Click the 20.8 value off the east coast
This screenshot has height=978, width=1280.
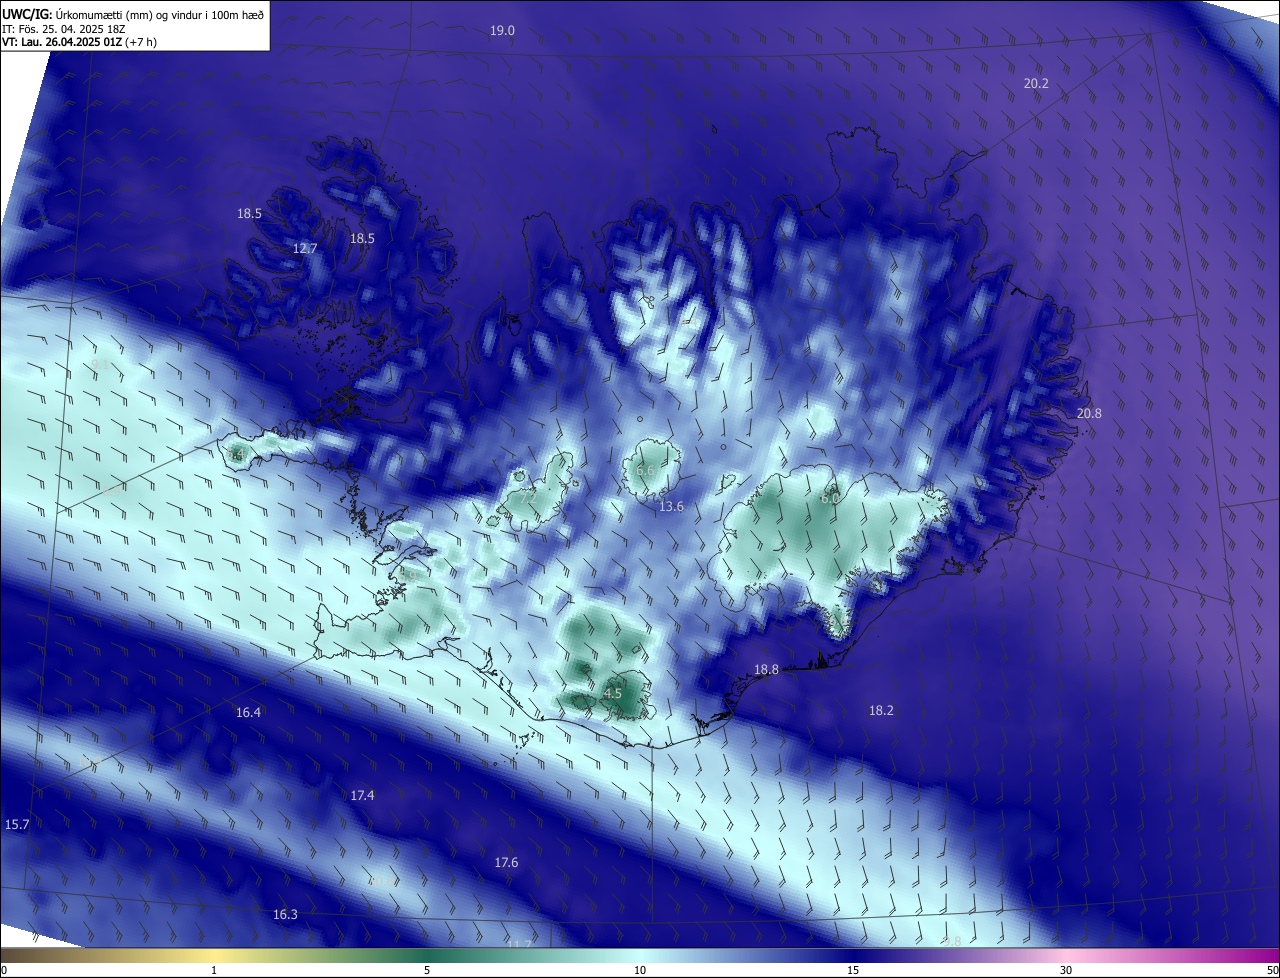[x=1089, y=414]
